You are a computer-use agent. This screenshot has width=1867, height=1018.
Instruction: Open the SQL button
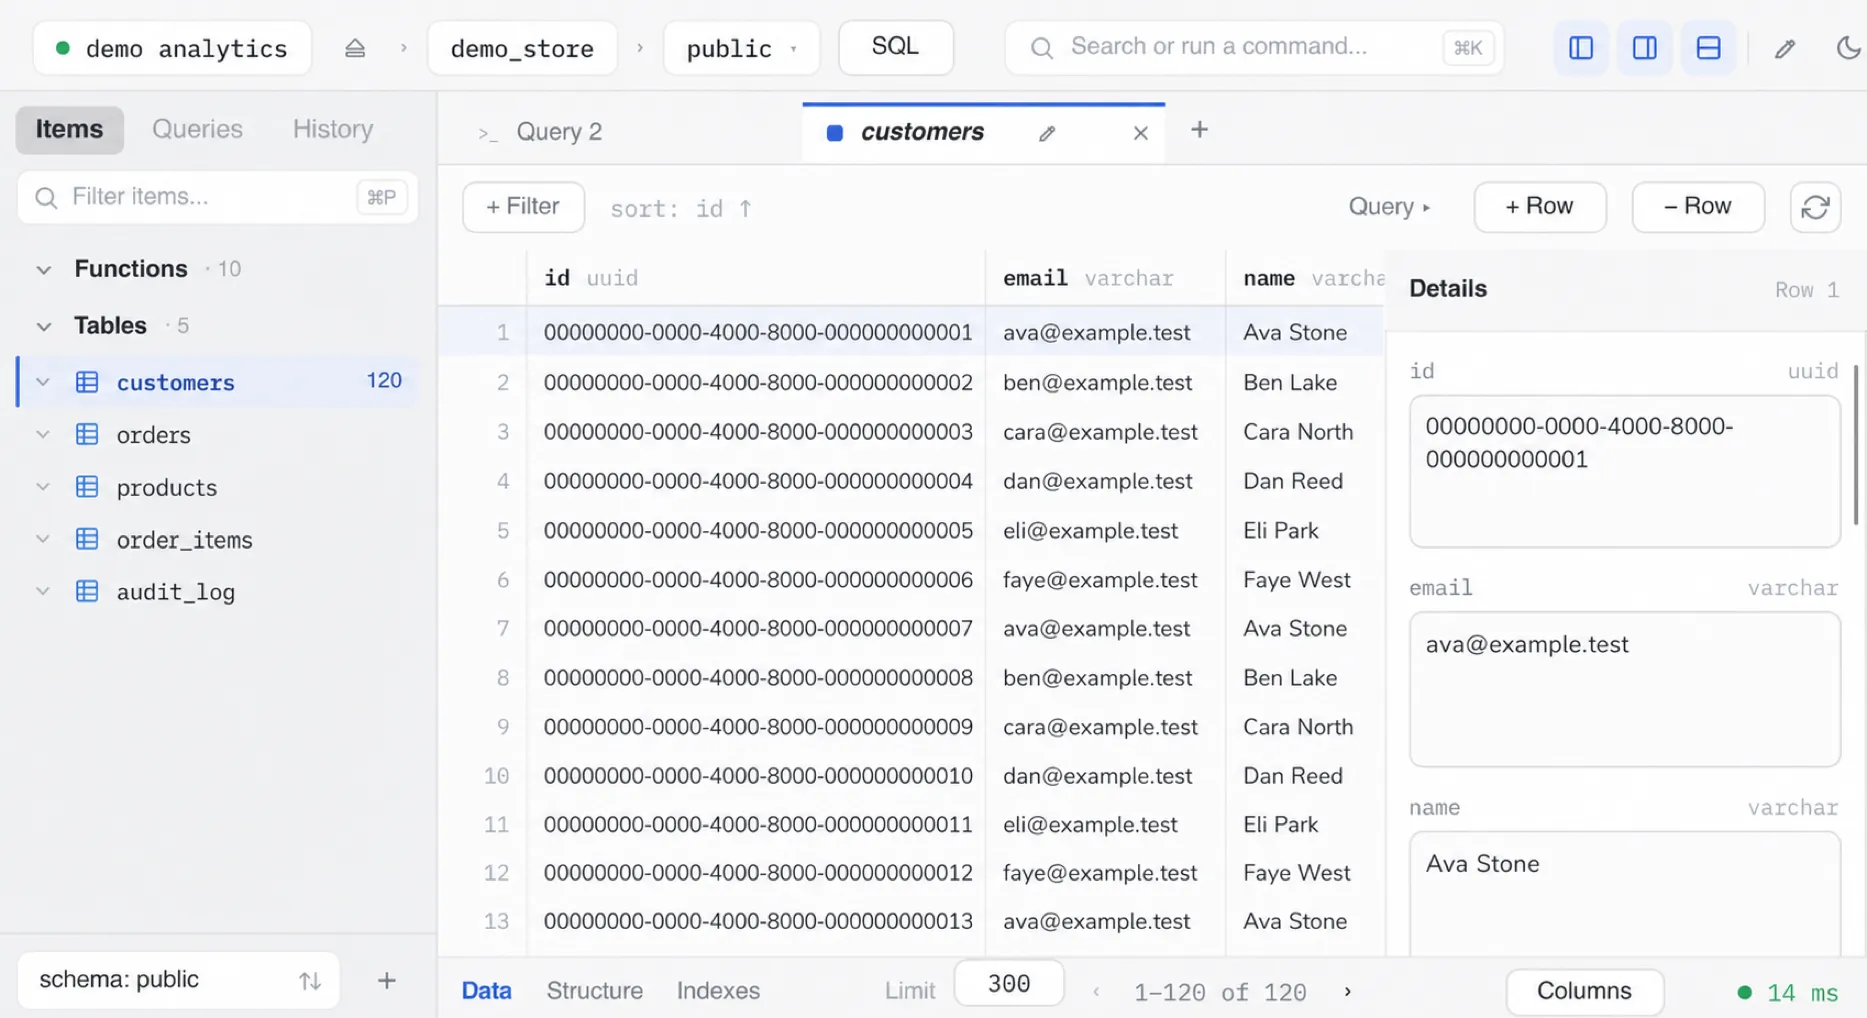pyautogui.click(x=896, y=47)
